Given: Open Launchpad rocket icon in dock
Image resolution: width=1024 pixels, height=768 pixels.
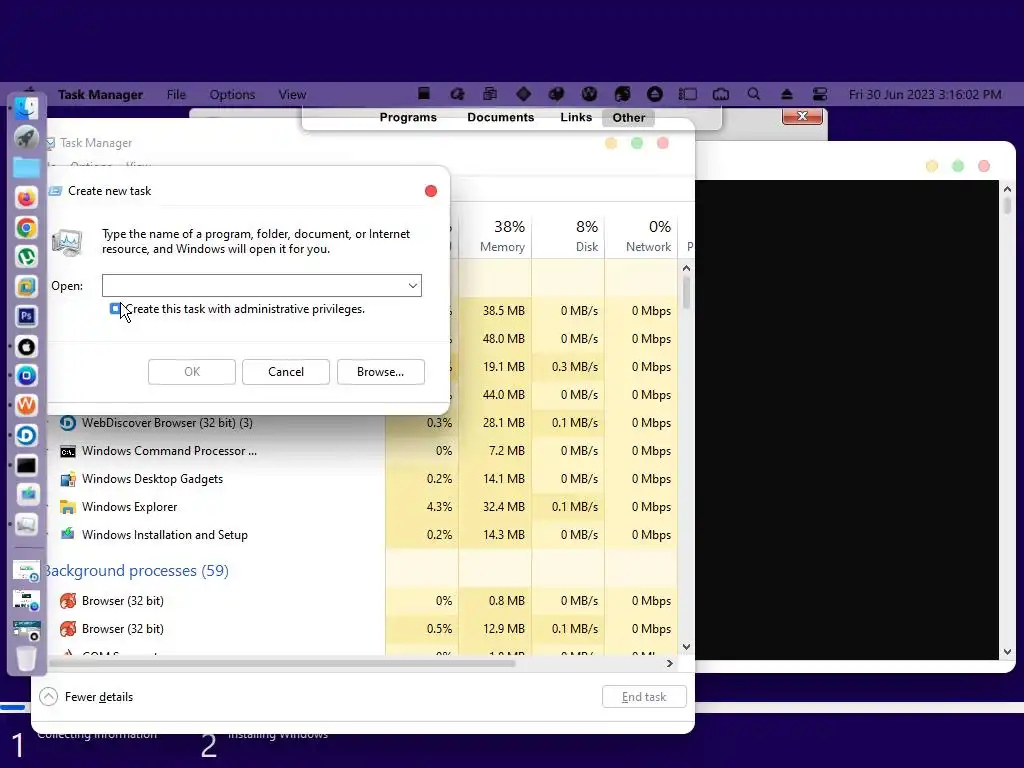Looking at the screenshot, I should (x=26, y=138).
